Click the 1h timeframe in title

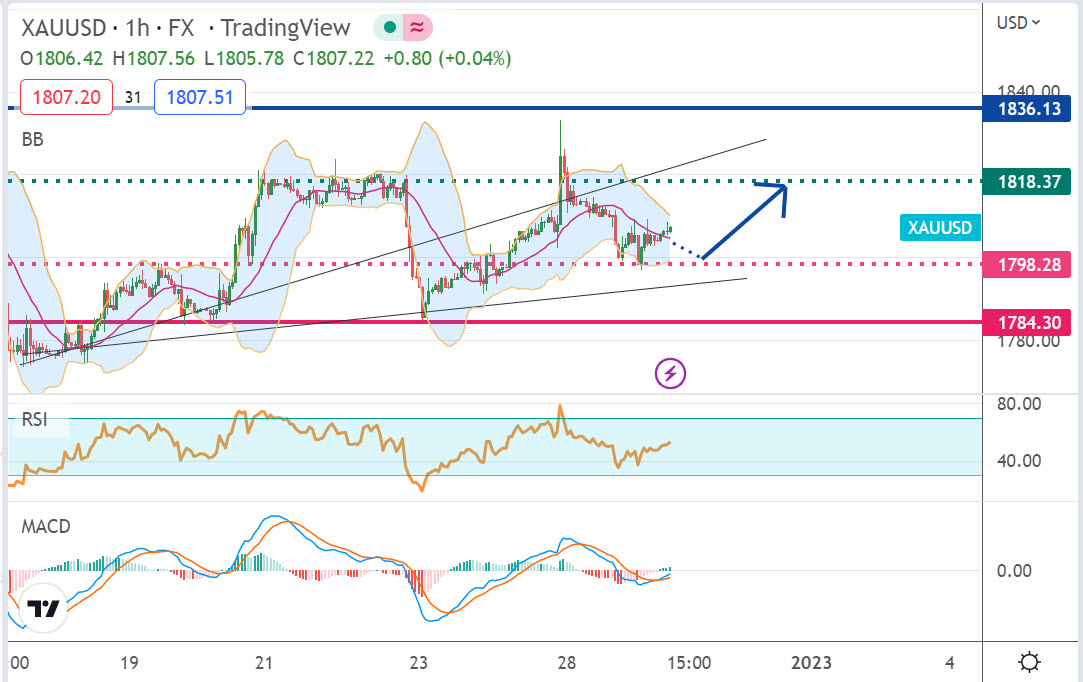click(137, 28)
